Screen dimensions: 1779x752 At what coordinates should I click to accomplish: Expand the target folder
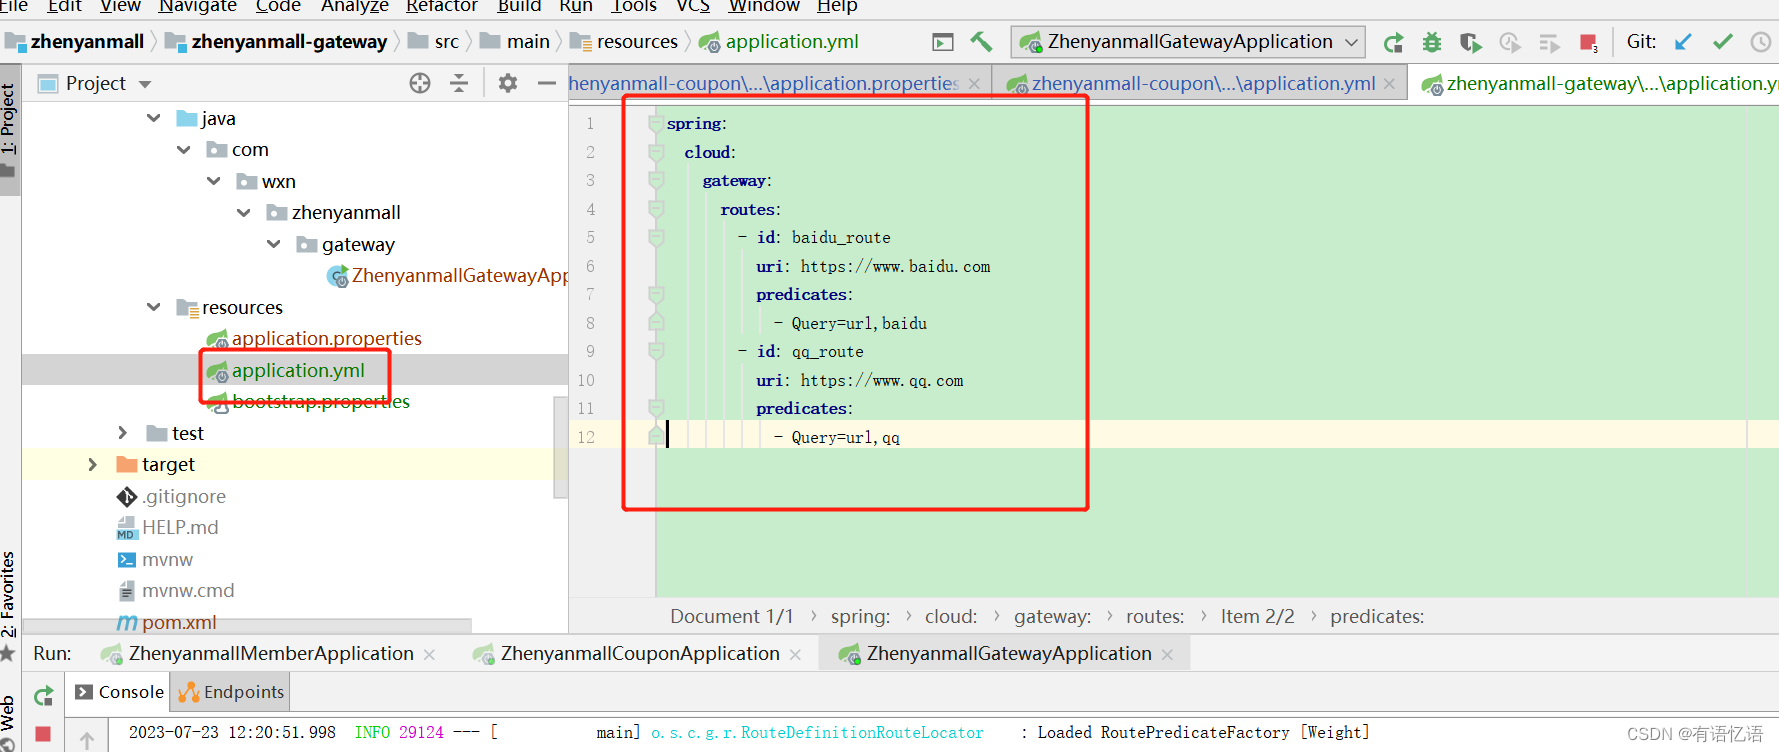pos(93,464)
